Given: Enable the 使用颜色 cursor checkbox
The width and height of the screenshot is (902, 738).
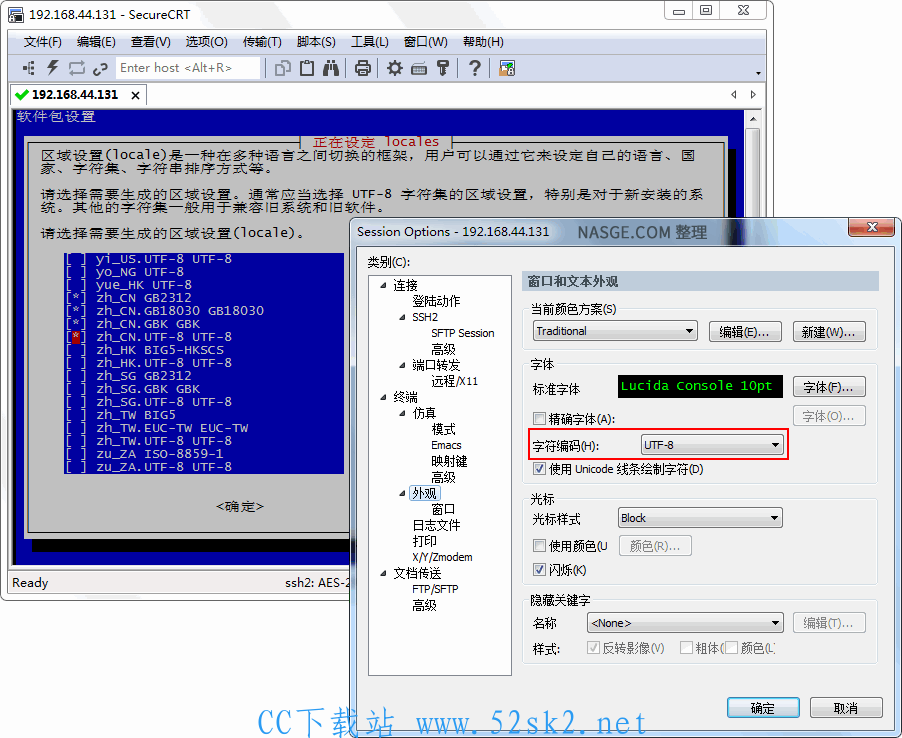Looking at the screenshot, I should (539, 545).
